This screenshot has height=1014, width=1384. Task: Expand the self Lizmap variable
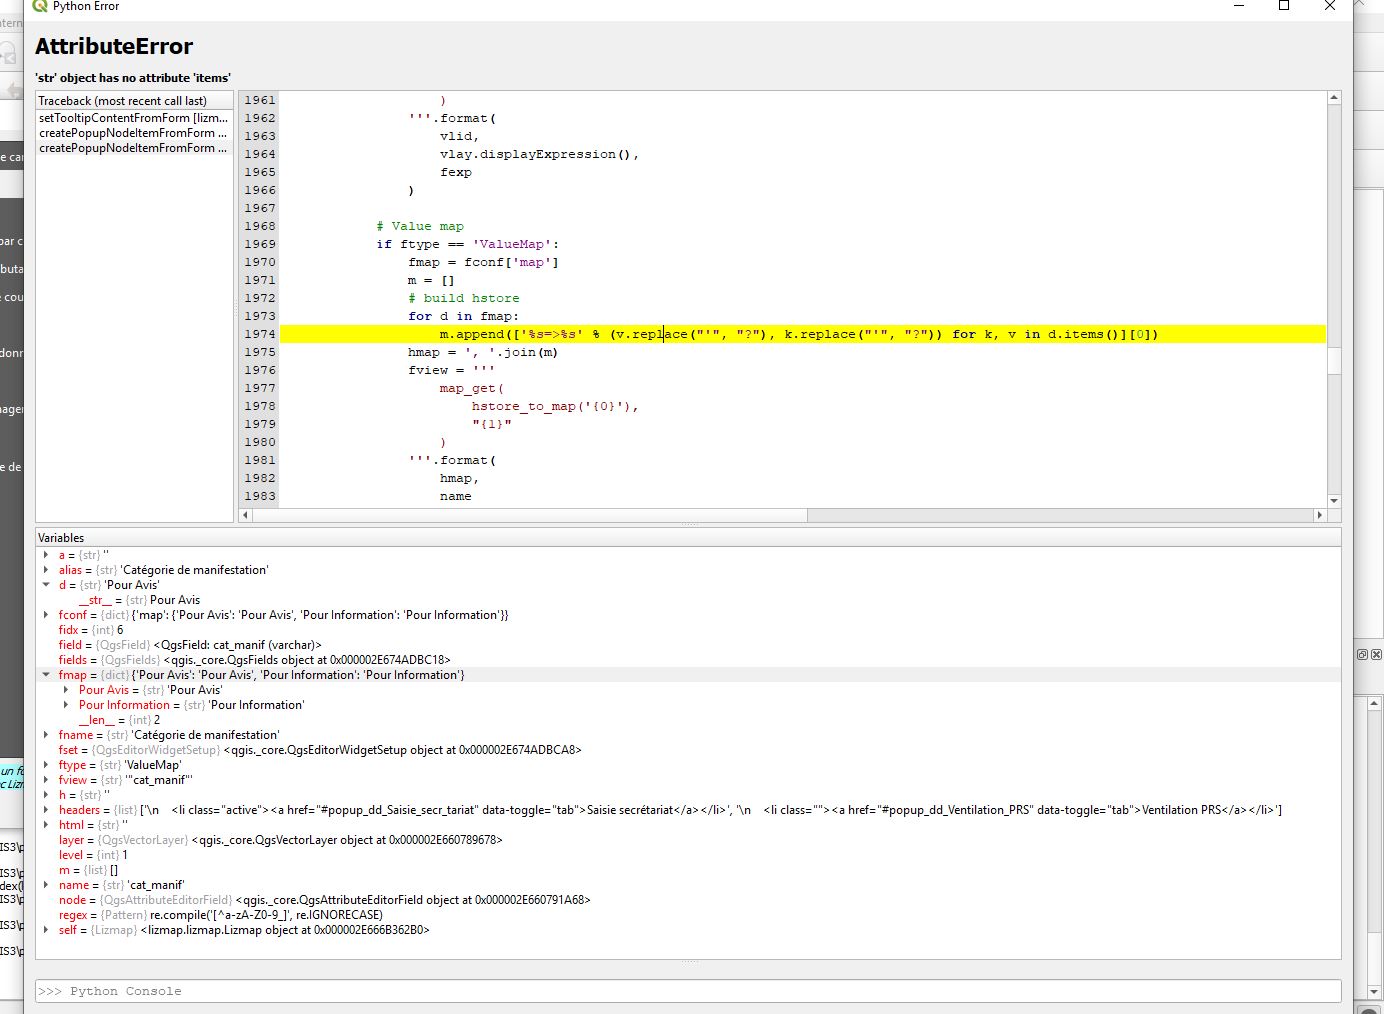tap(46, 930)
